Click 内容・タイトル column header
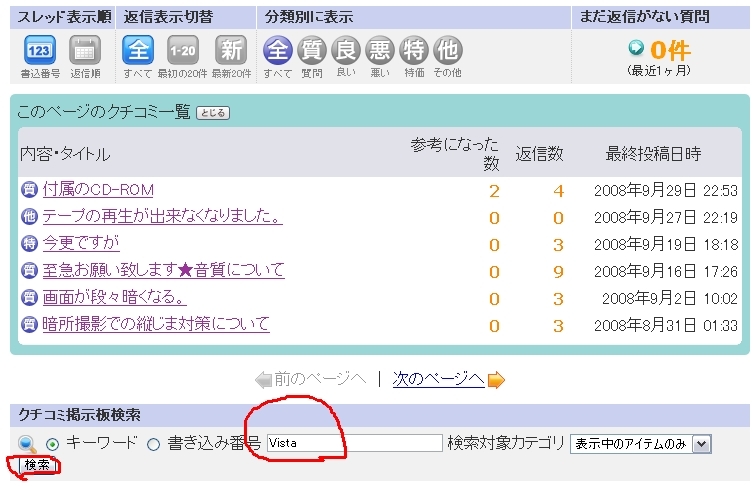 pyautogui.click(x=65, y=154)
